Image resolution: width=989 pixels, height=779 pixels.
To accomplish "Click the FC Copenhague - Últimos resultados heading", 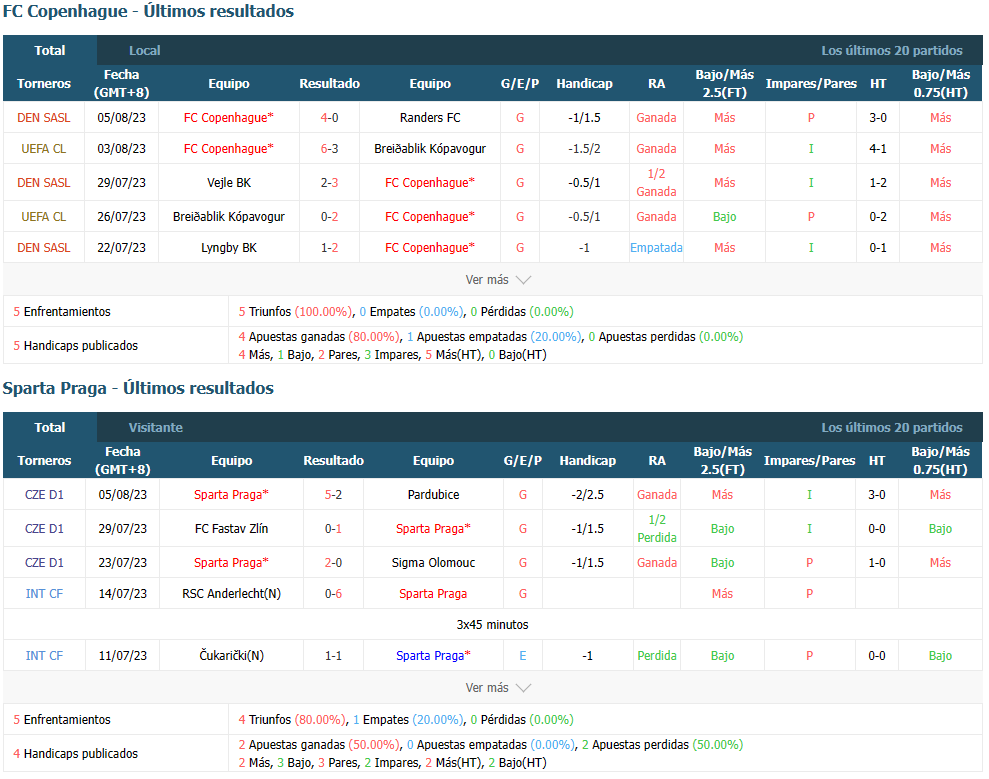I will [x=148, y=11].
